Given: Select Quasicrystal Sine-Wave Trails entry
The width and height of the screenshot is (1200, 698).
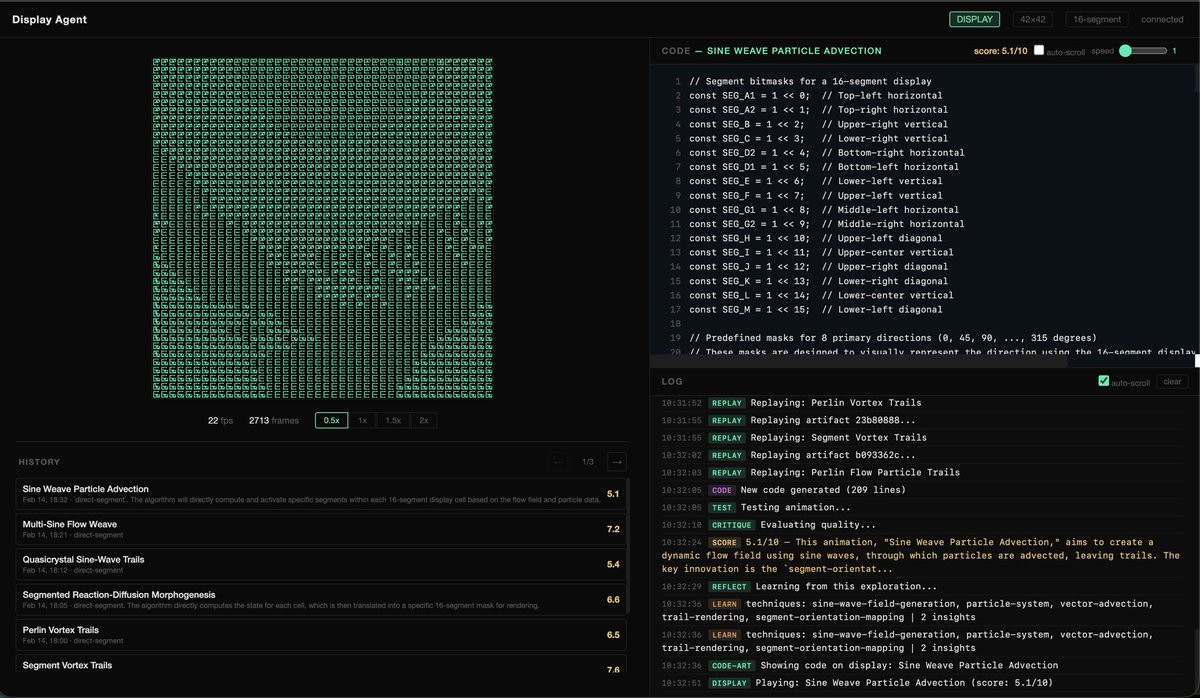Looking at the screenshot, I should 321,564.
